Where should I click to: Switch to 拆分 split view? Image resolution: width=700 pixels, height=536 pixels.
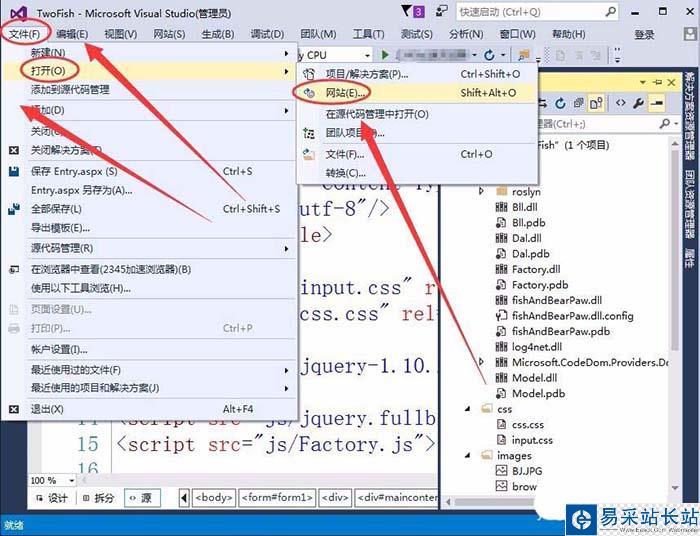[x=99, y=498]
